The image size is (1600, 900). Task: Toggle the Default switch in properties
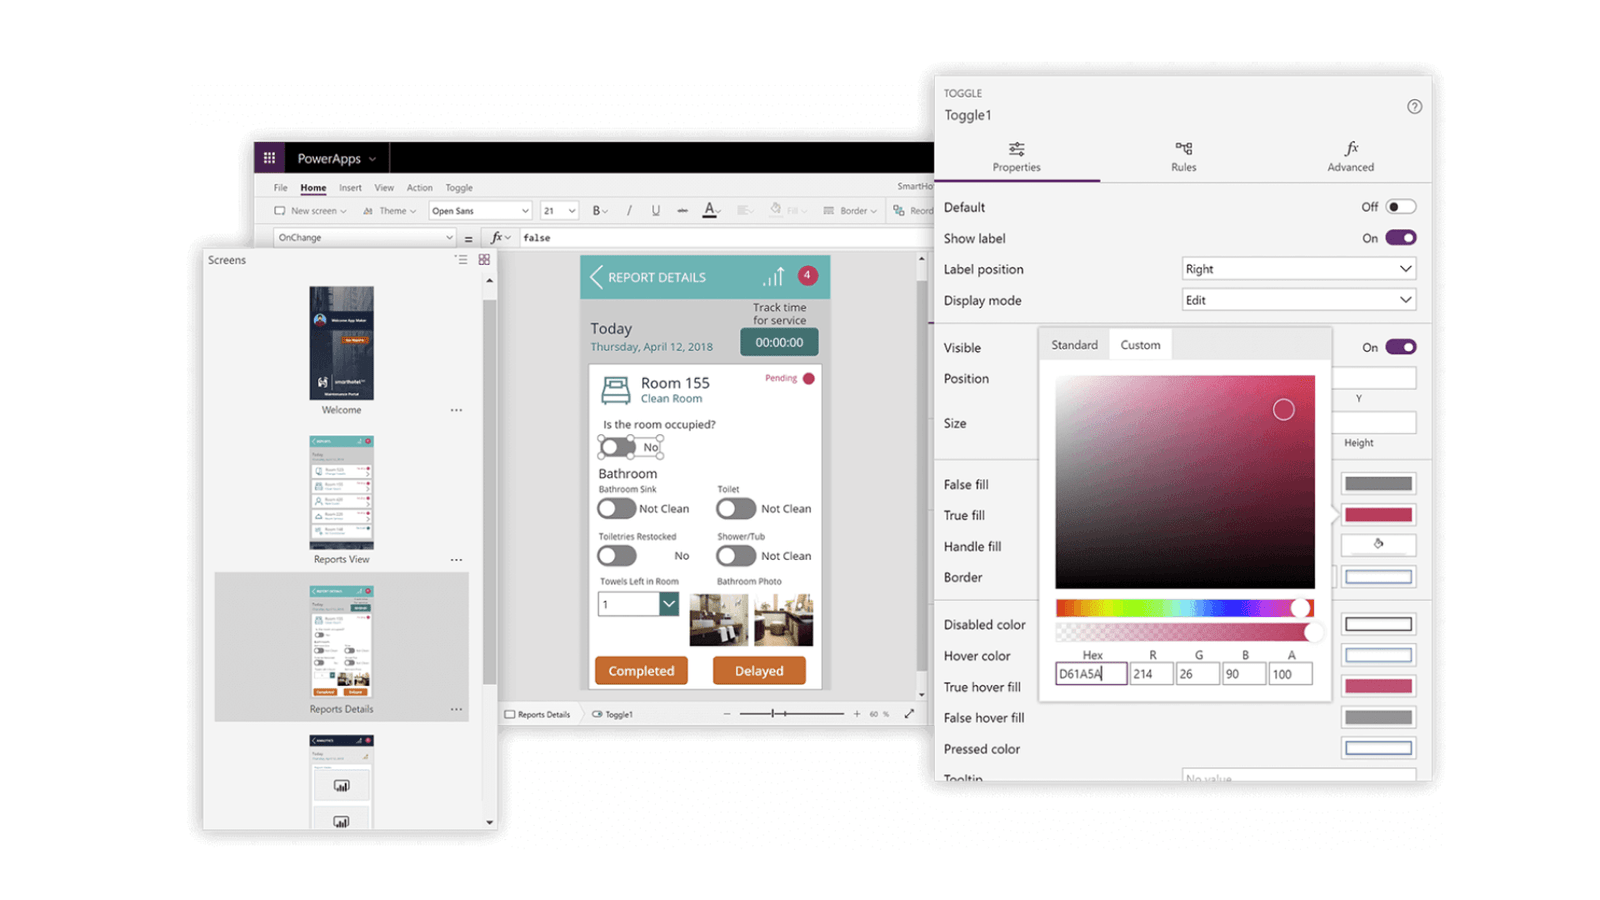pyautogui.click(x=1401, y=207)
